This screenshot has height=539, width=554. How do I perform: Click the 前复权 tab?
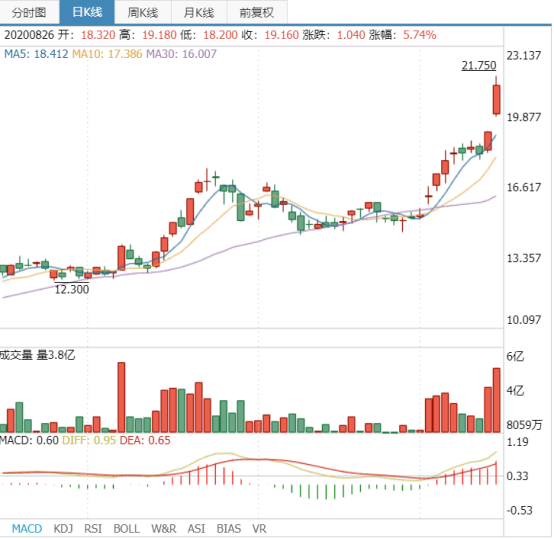(x=257, y=12)
